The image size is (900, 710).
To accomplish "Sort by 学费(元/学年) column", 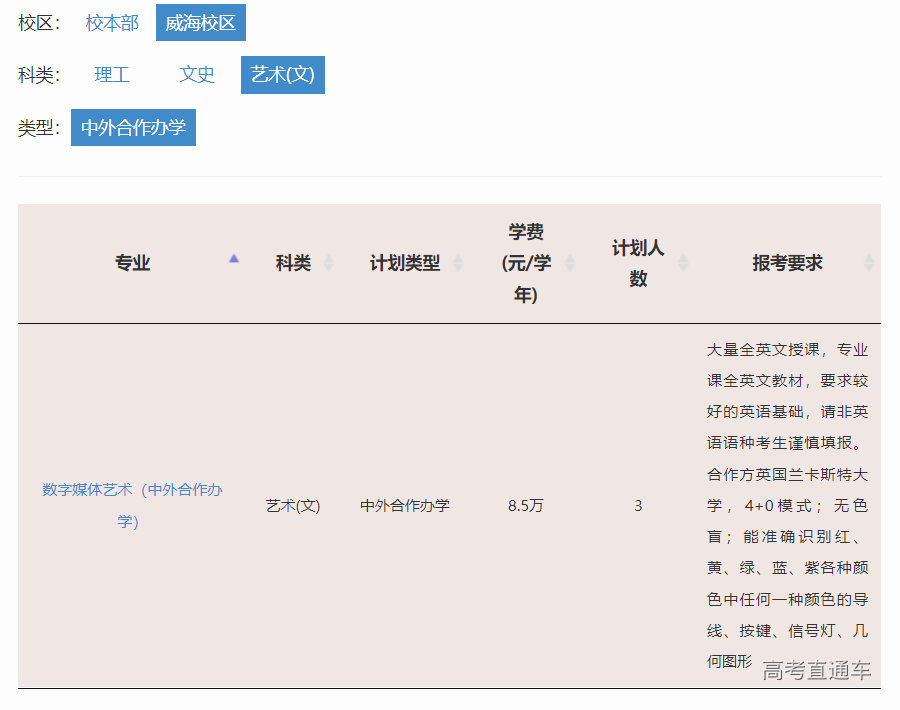I will [570, 263].
